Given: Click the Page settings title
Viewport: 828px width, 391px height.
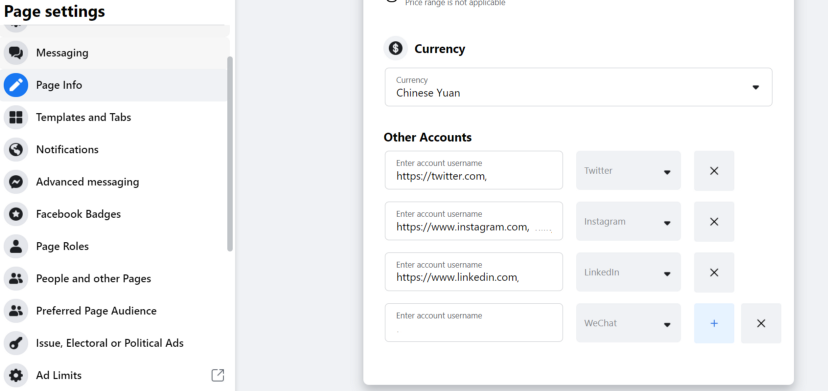Looking at the screenshot, I should (54, 11).
